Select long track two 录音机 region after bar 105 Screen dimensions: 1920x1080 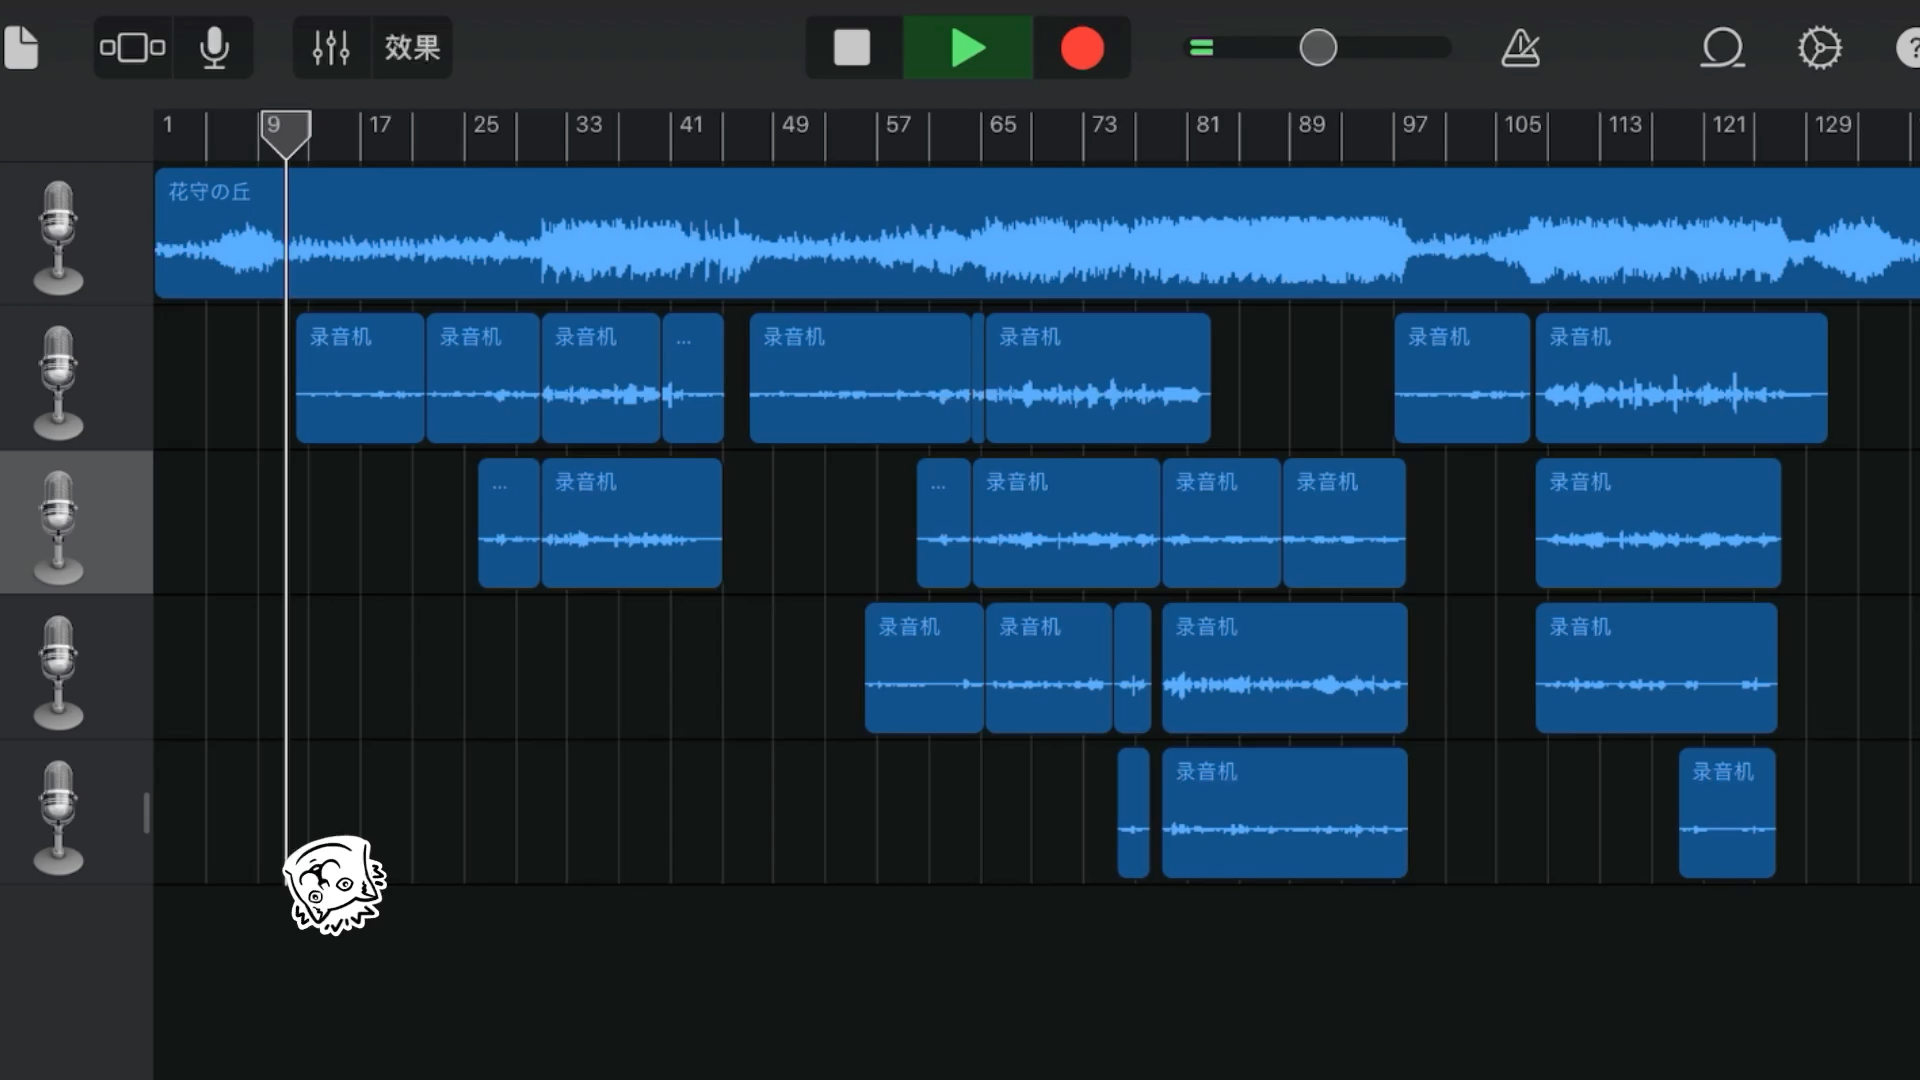1681,378
